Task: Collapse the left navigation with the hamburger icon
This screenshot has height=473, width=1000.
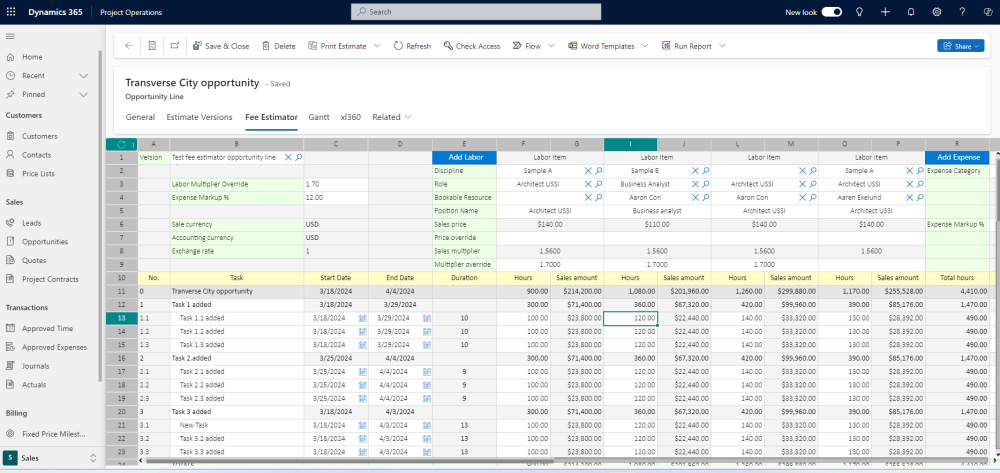Action: point(10,36)
